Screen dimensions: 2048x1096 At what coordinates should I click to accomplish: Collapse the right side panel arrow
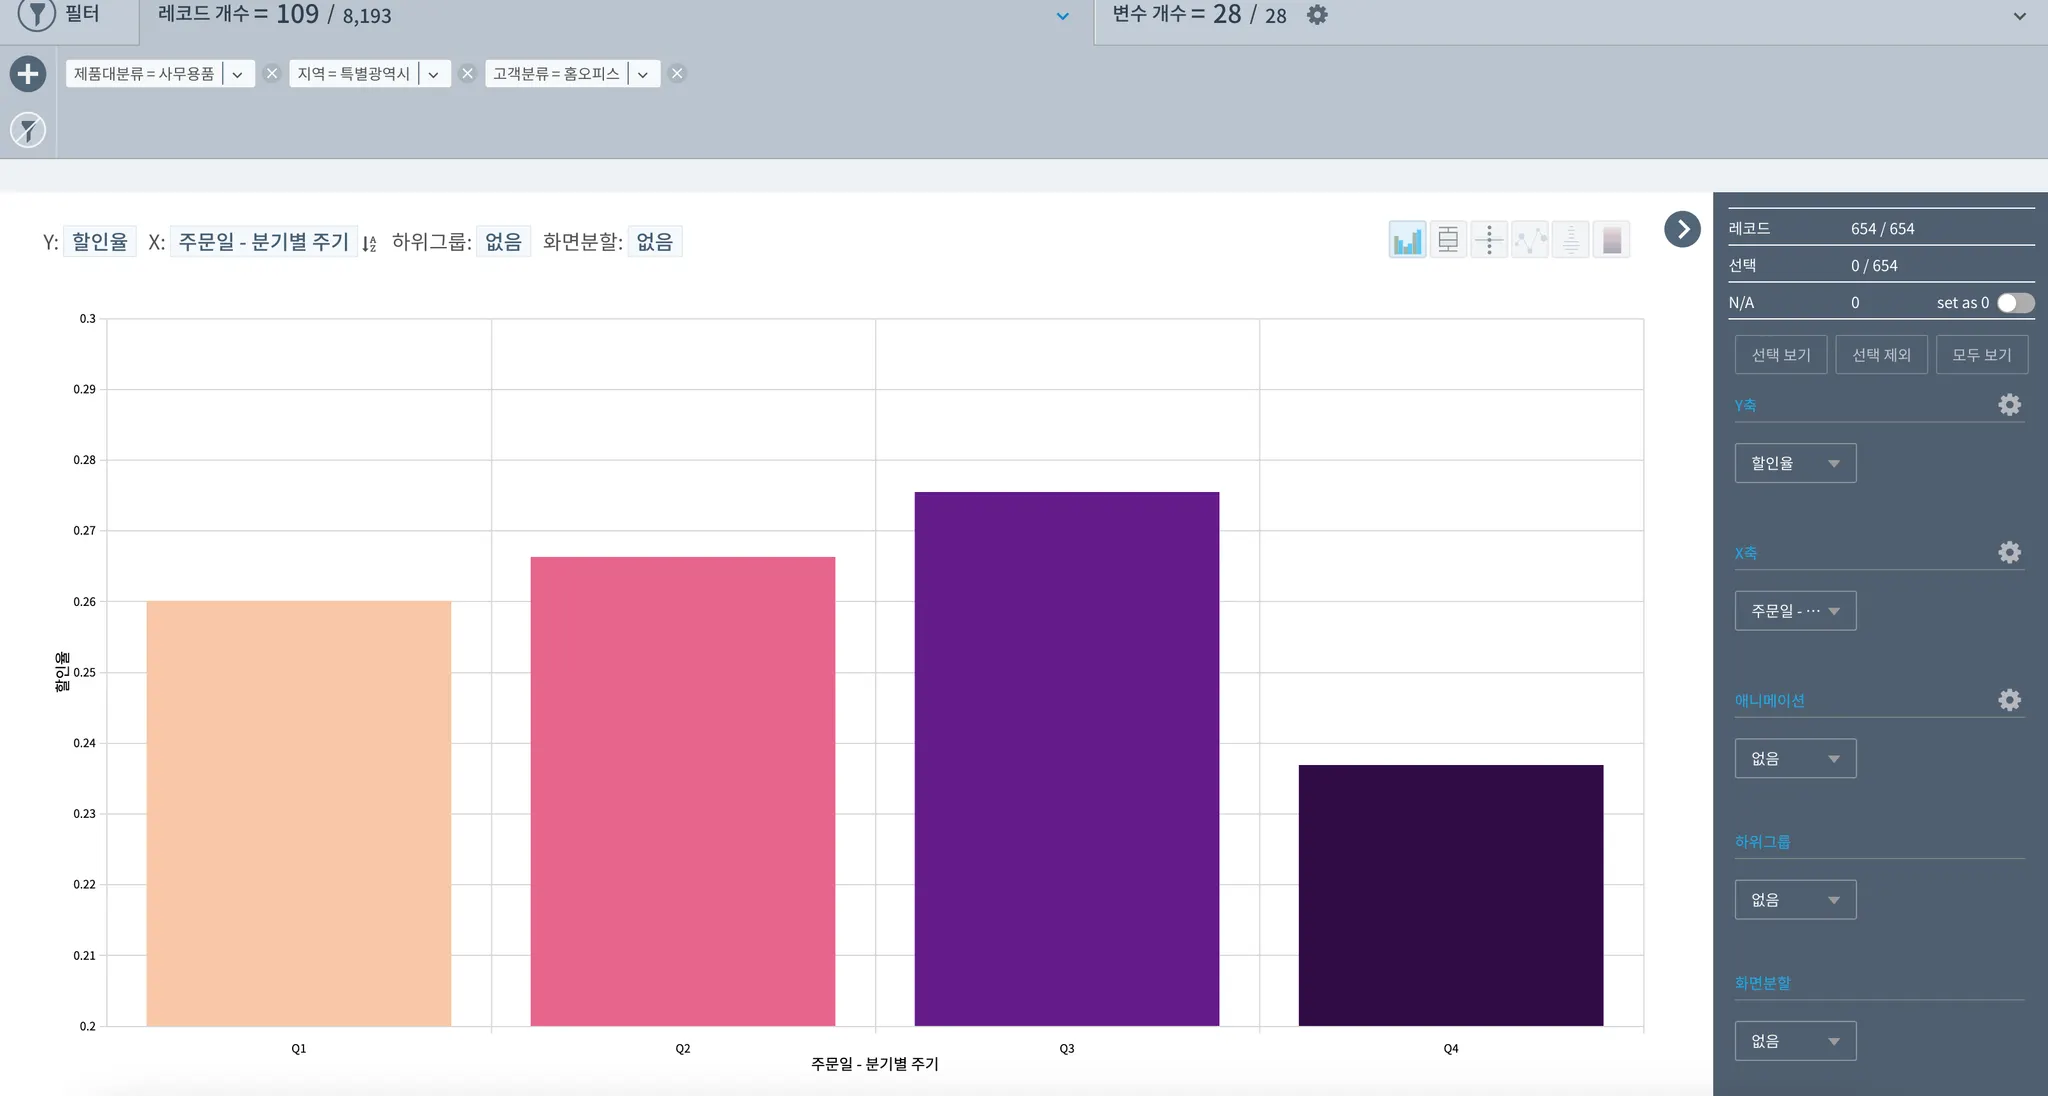(x=1682, y=229)
